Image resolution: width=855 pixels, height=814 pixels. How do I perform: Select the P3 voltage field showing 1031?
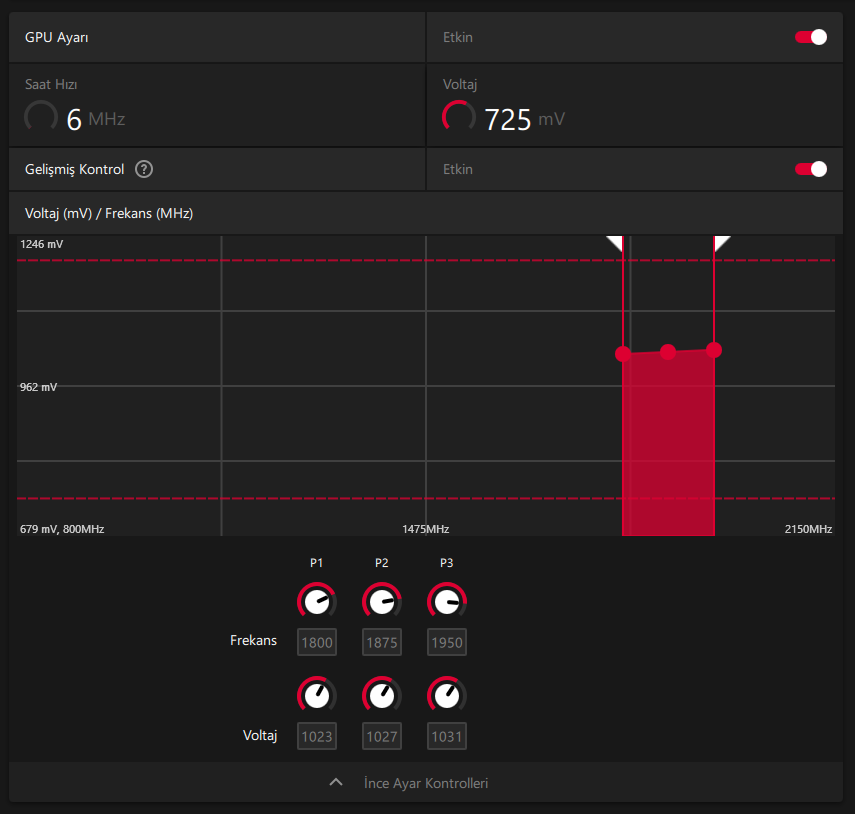tap(447, 737)
